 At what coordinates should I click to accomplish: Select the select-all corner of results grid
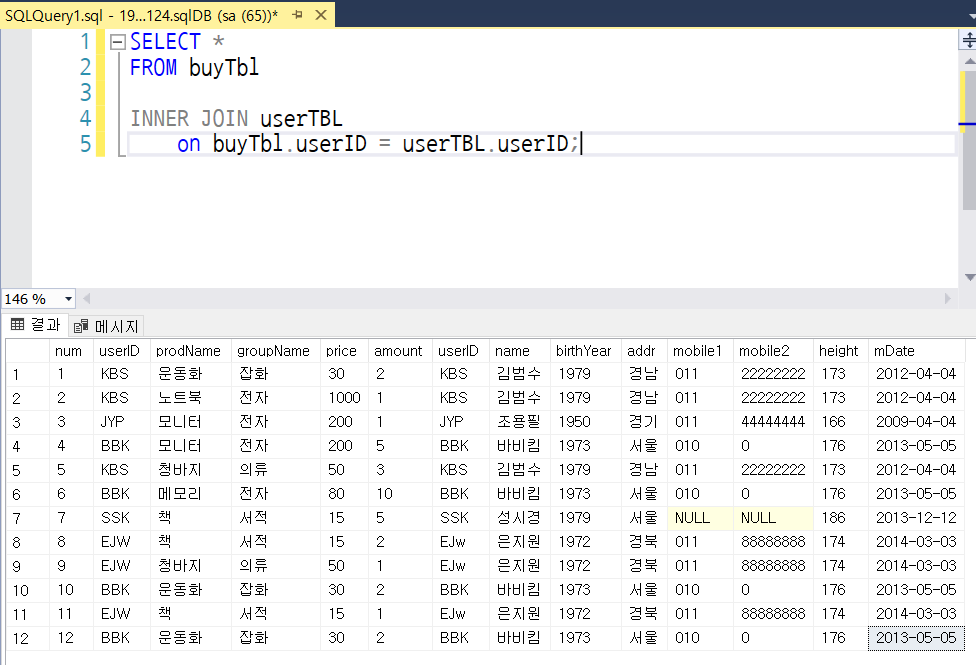point(27,351)
